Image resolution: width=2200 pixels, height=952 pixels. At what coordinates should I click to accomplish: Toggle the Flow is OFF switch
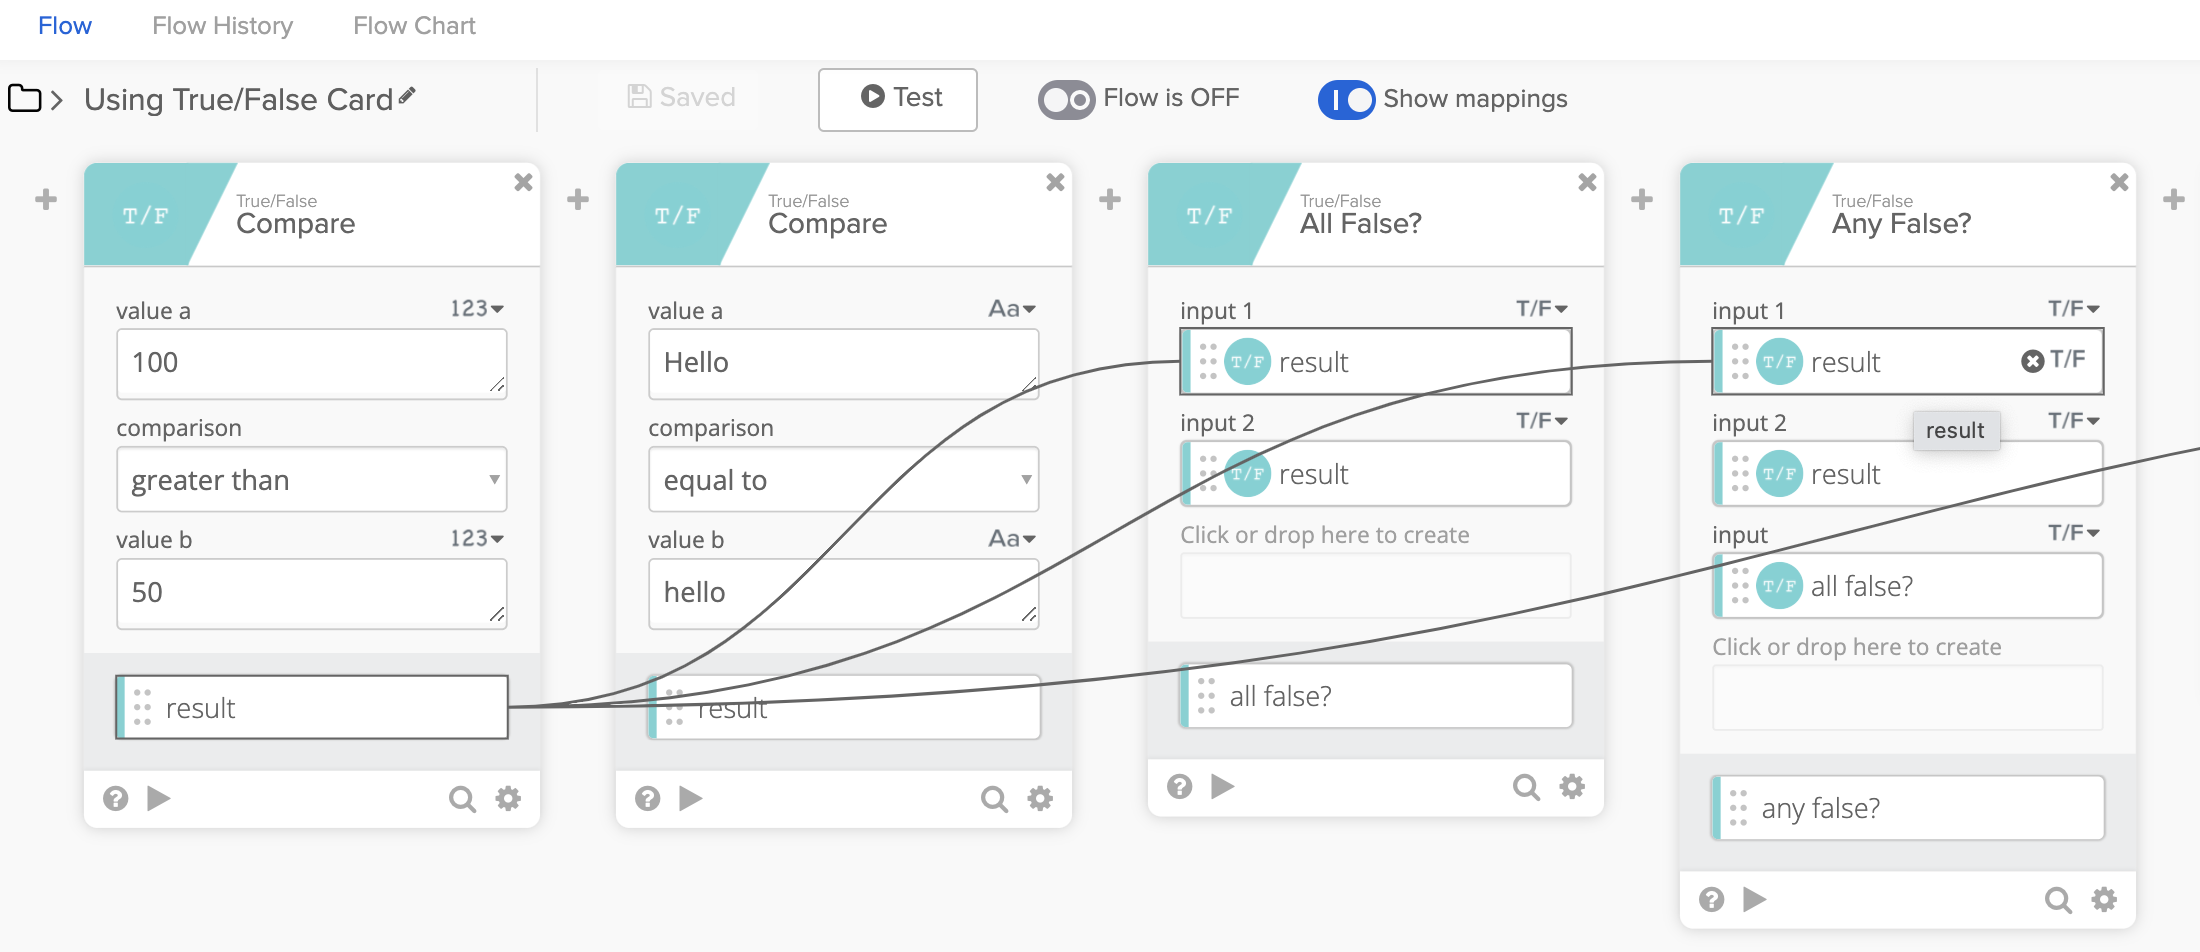pyautogui.click(x=1066, y=99)
